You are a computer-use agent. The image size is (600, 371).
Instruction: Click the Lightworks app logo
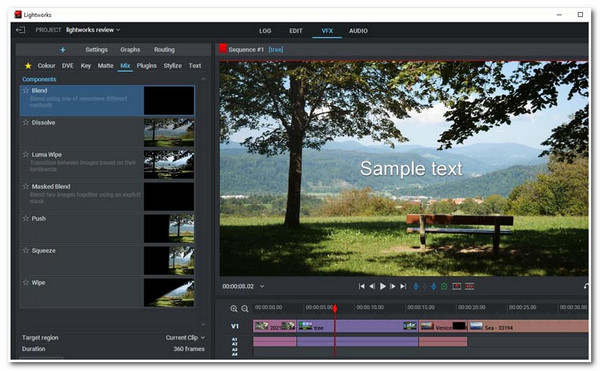point(18,15)
